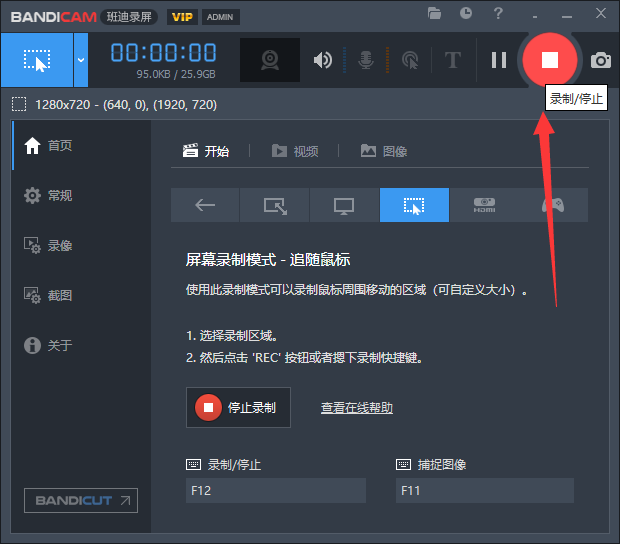This screenshot has width=620, height=544.
Task: Choose fullscreen recording mode
Action: [344, 205]
